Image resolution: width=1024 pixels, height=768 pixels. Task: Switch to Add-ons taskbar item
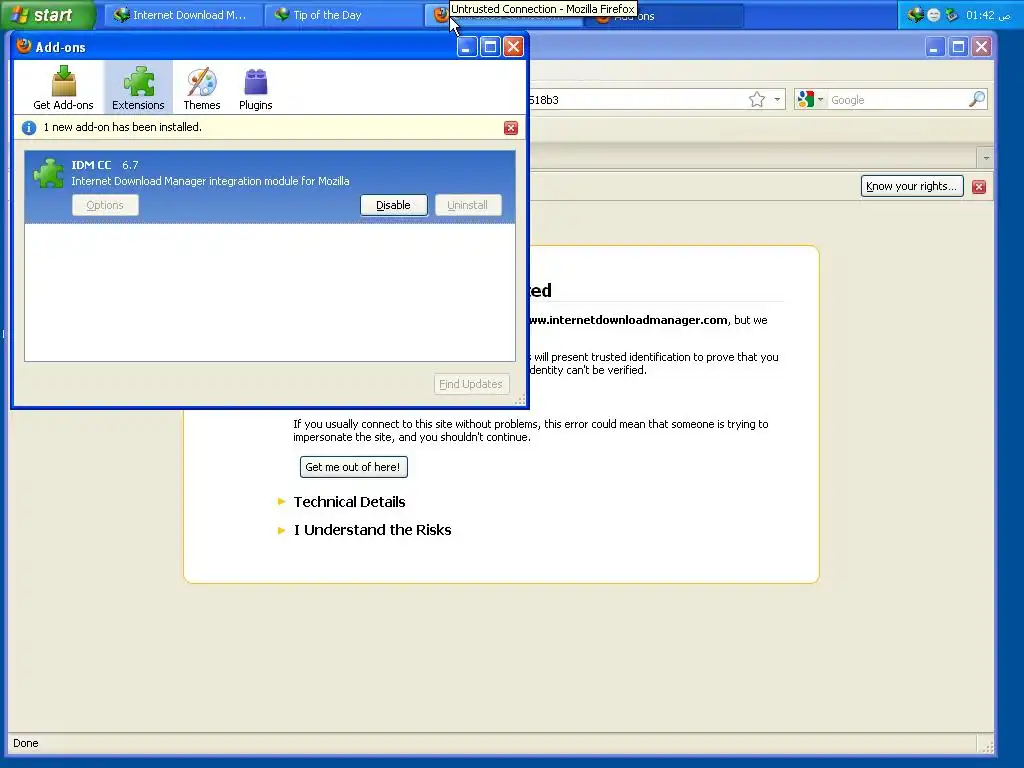[662, 15]
